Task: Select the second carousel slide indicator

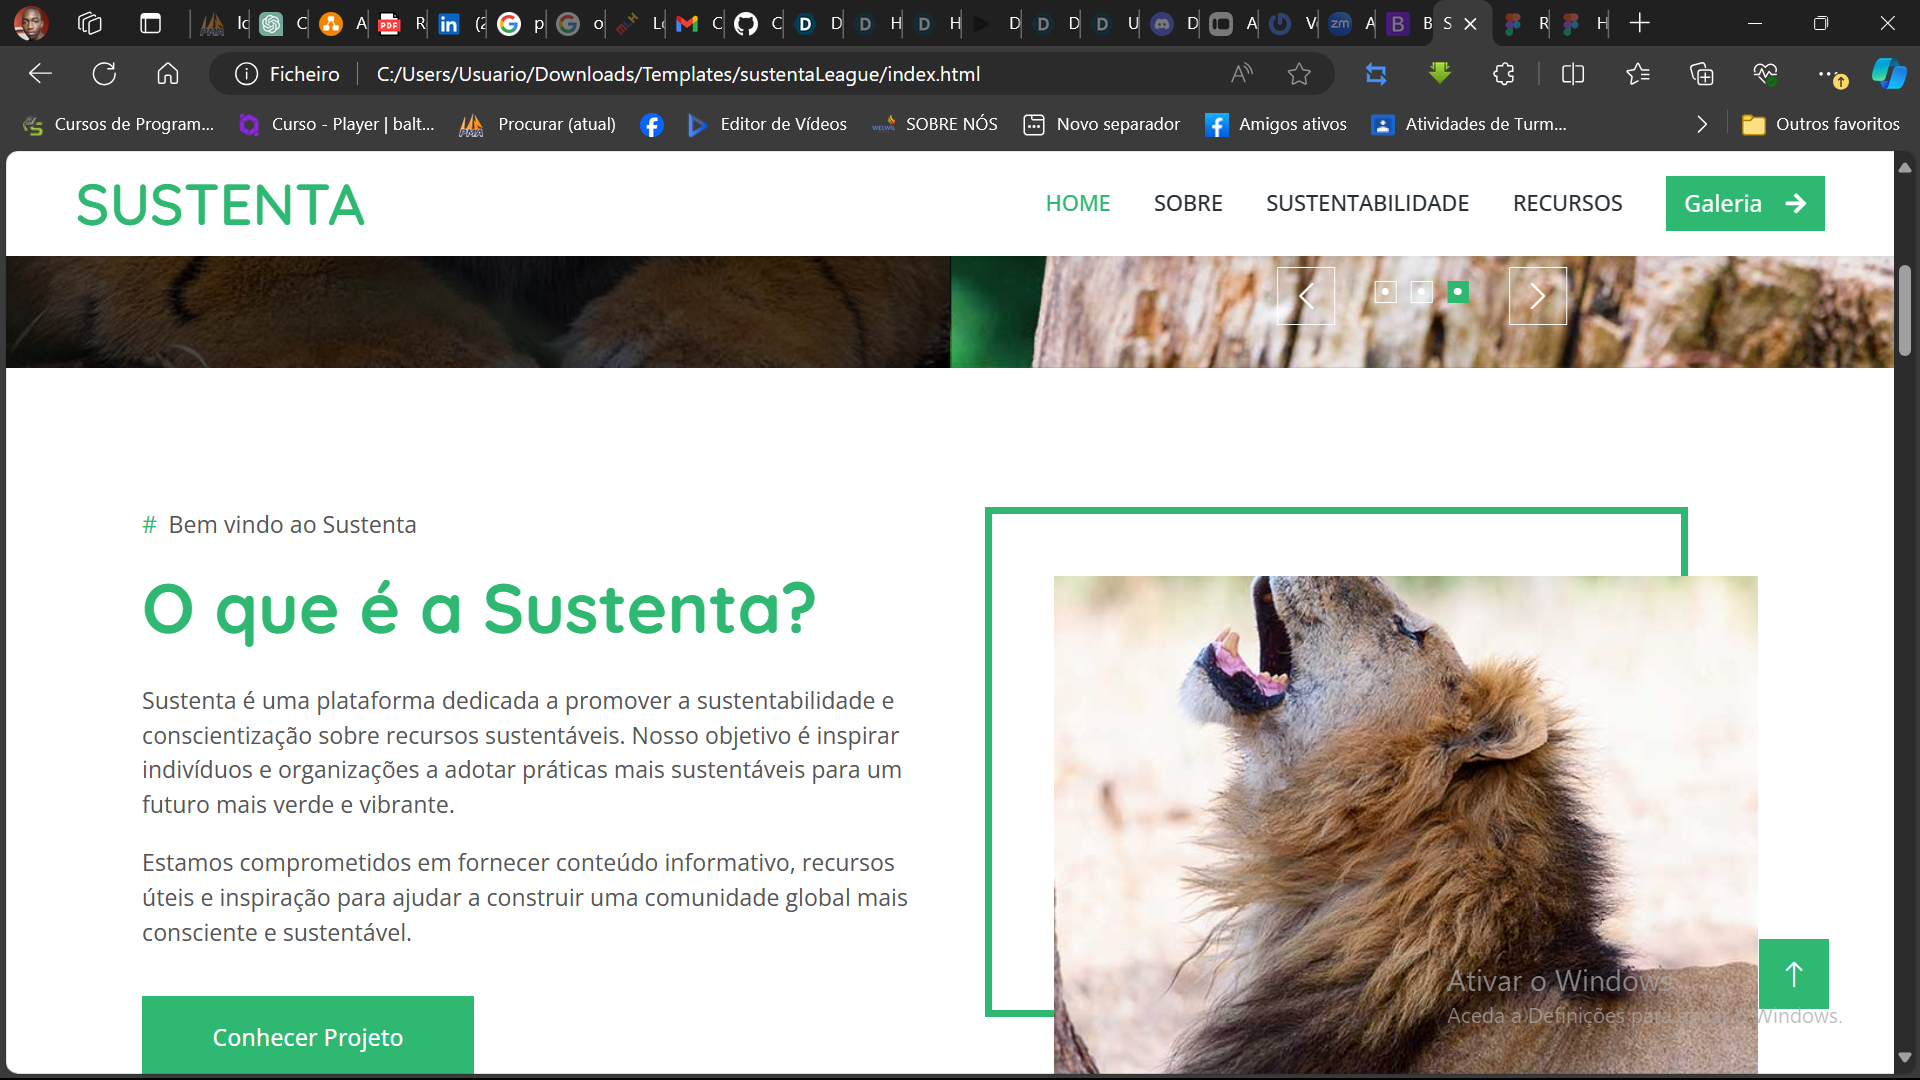Action: (x=1421, y=292)
